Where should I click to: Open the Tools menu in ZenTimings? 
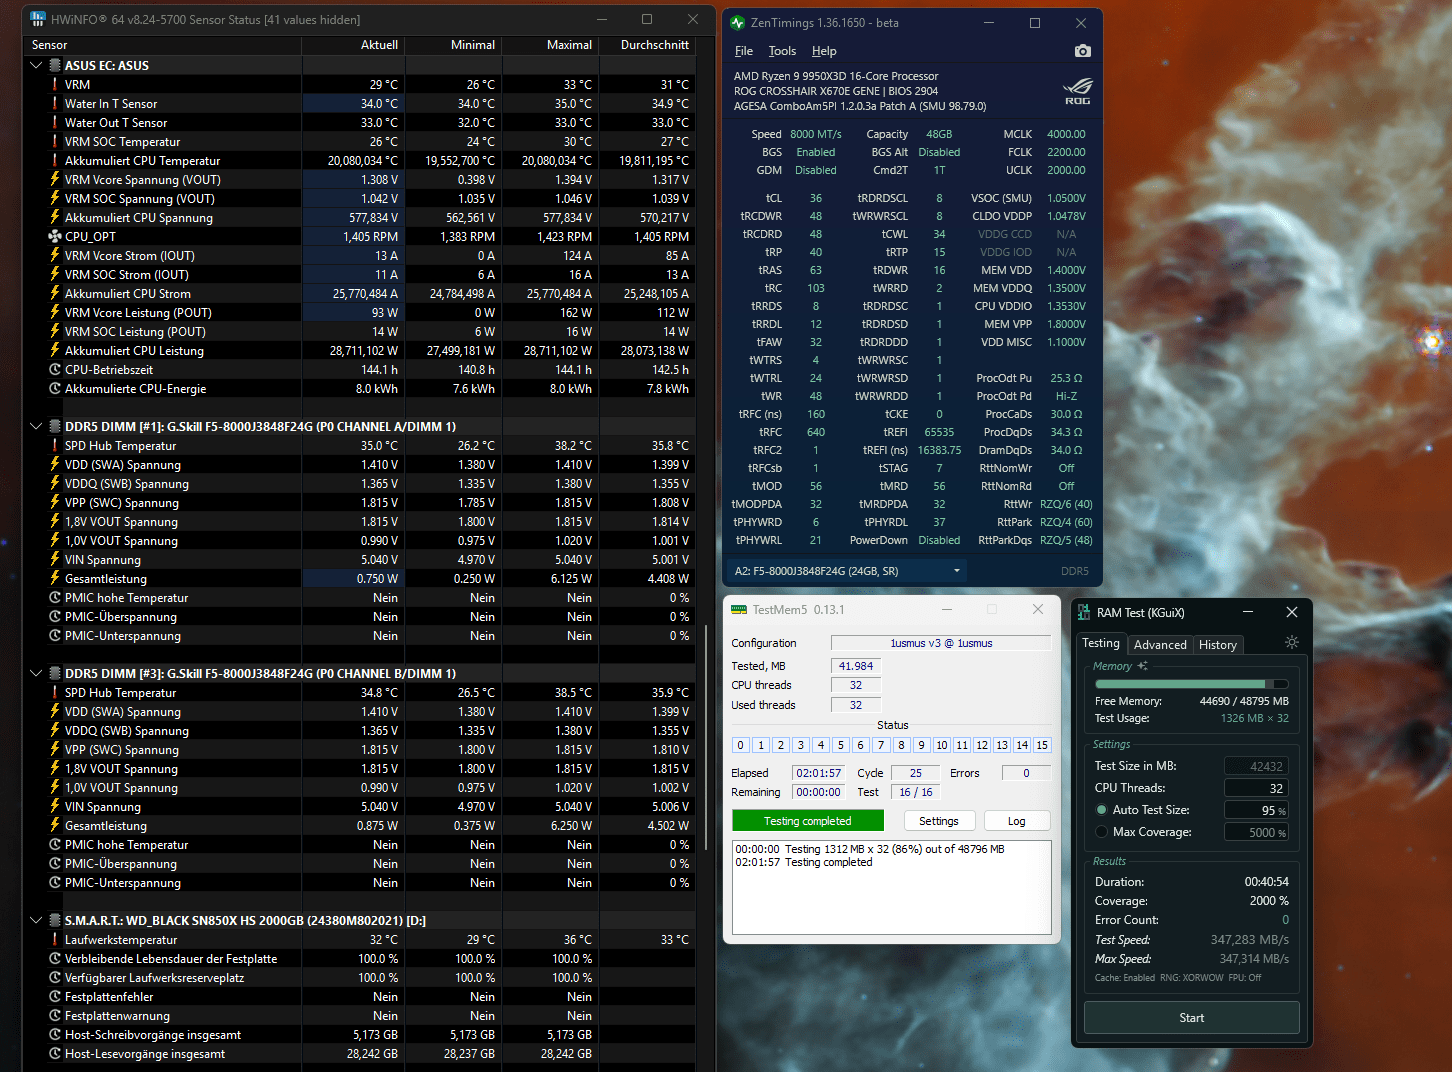click(782, 51)
